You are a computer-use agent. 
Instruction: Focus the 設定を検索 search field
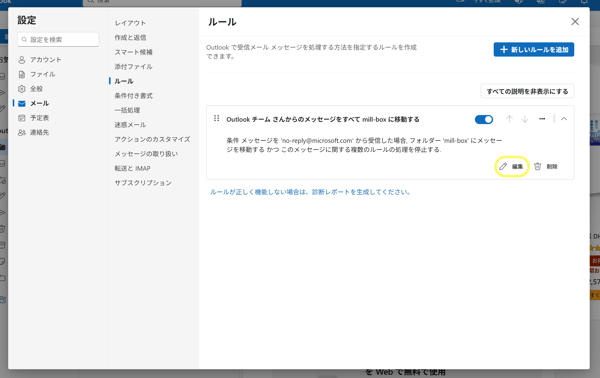[58, 39]
